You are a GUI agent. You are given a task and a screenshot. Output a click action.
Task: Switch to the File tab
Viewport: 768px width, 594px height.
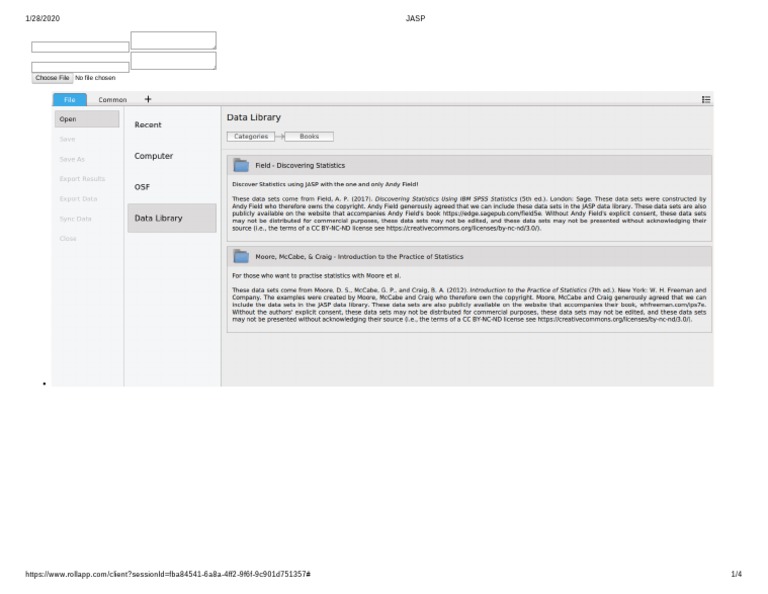pos(70,99)
